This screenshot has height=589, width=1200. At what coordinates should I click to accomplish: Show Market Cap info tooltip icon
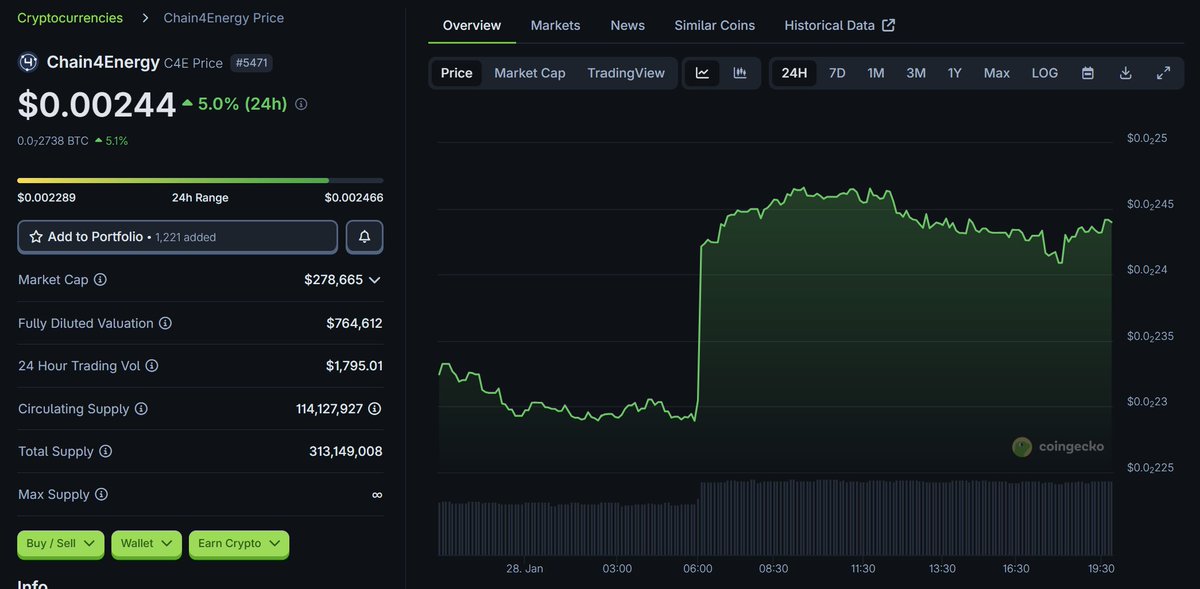(100, 280)
